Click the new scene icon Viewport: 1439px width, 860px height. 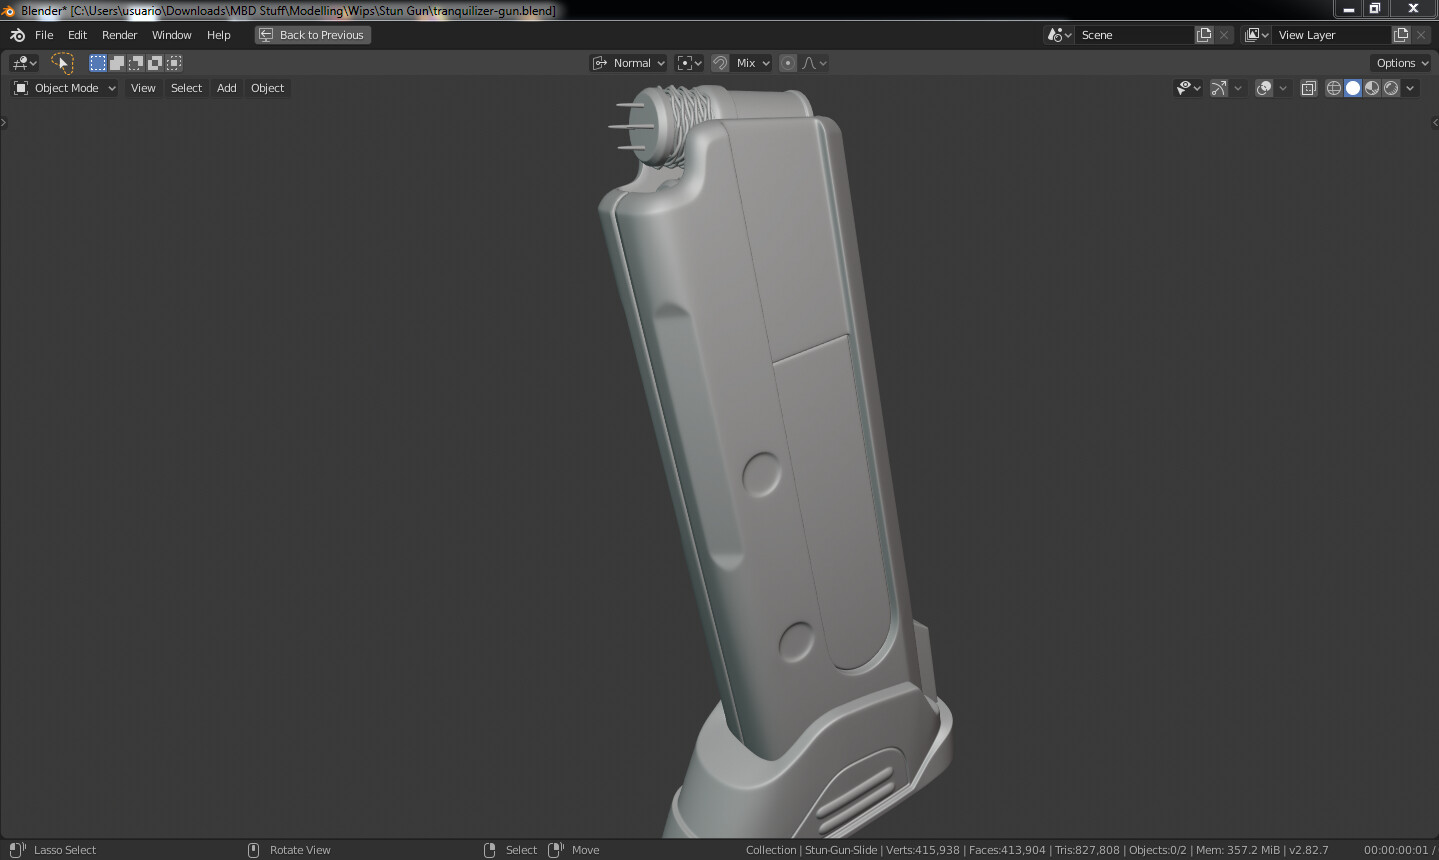tap(1204, 35)
